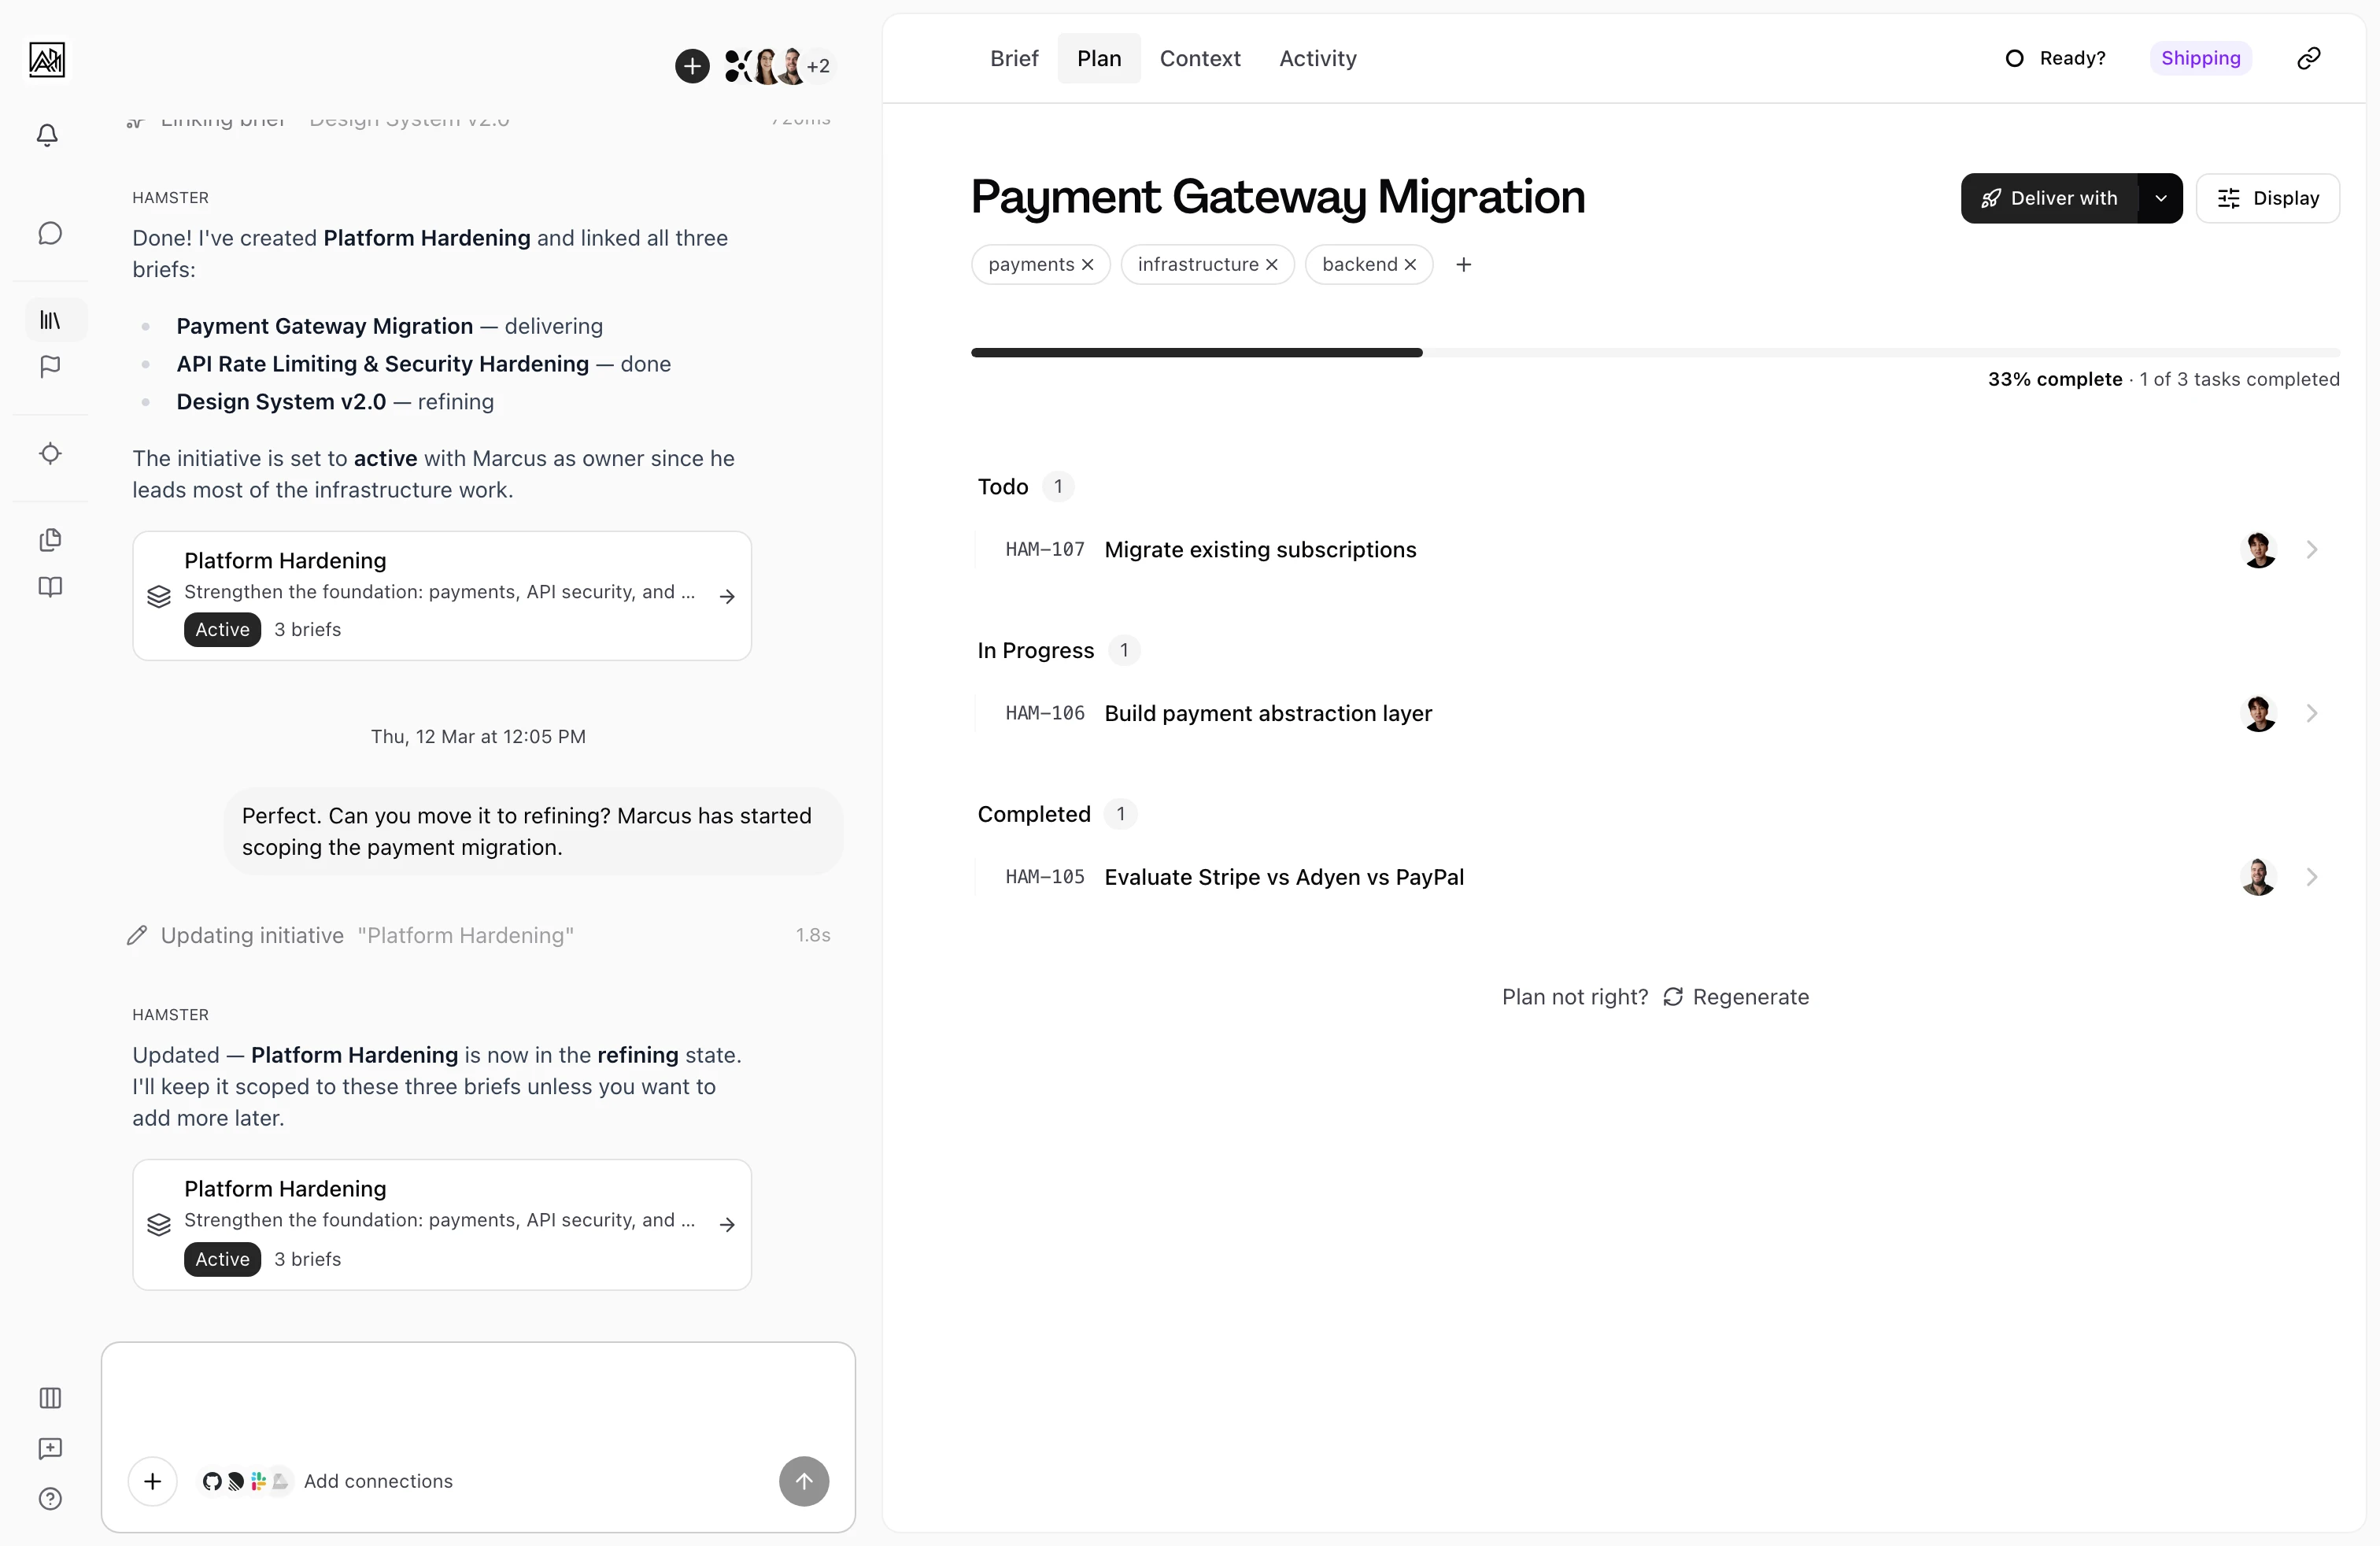The height and width of the screenshot is (1546, 2380).
Task: Open the Display settings button
Action: click(x=2267, y=198)
